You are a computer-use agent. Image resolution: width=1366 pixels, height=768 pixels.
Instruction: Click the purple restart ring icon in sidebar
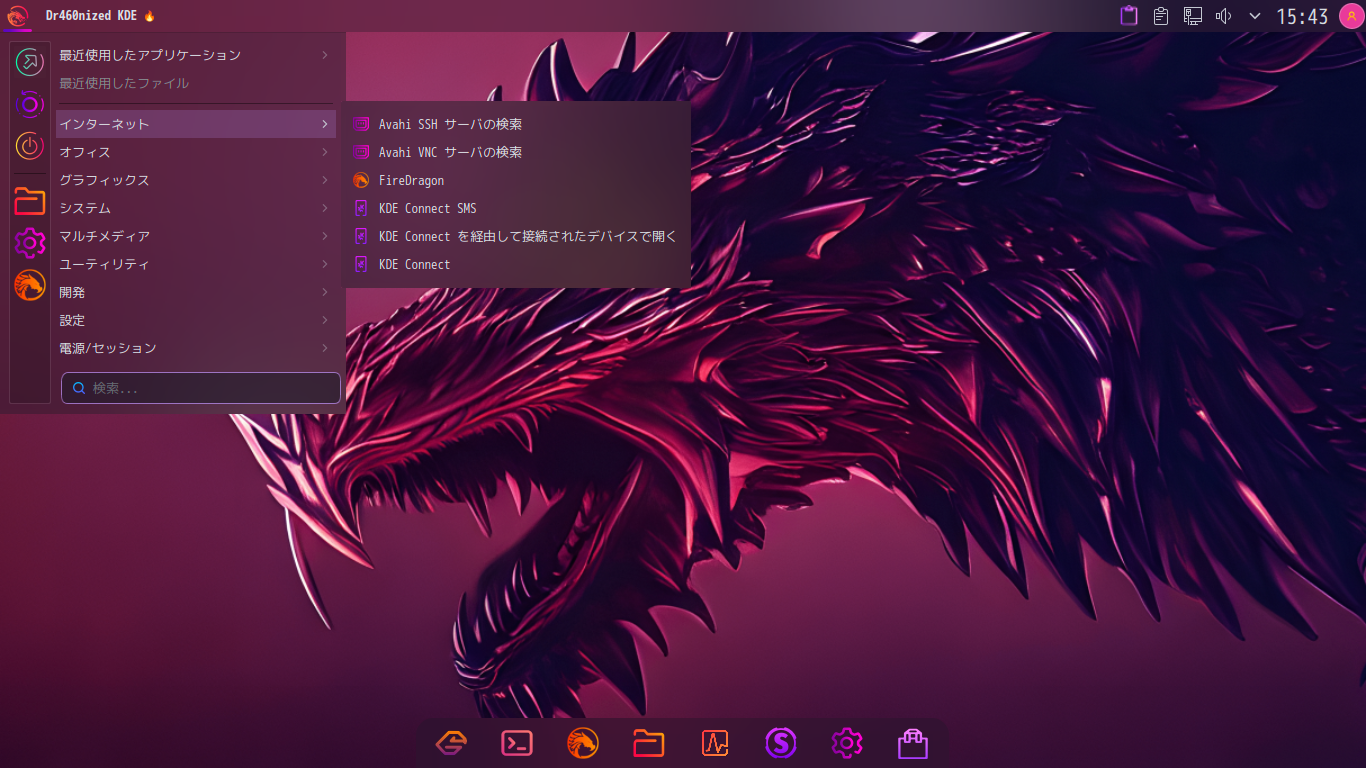[30, 104]
